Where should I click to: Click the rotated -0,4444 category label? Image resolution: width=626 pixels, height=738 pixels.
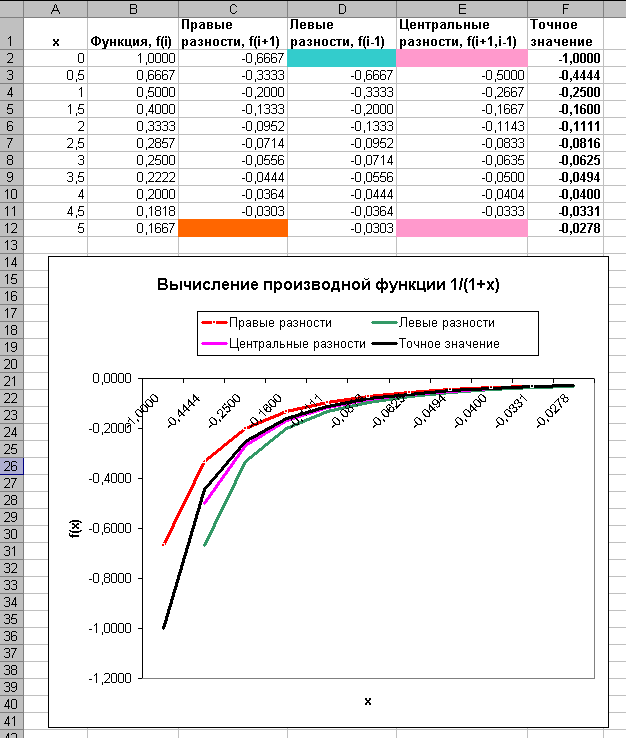183,411
